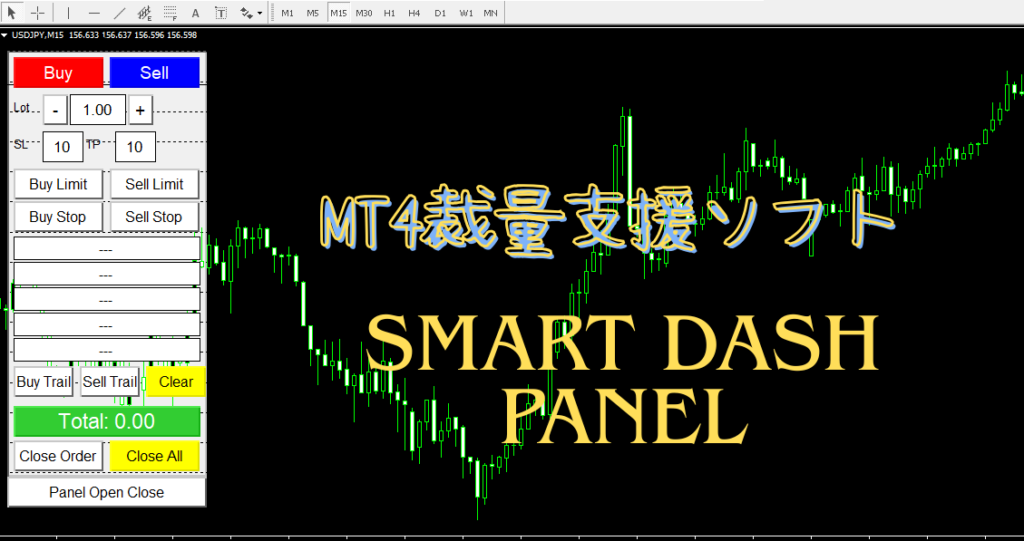
Task: Click the yellow Close All button
Action: [x=155, y=456]
